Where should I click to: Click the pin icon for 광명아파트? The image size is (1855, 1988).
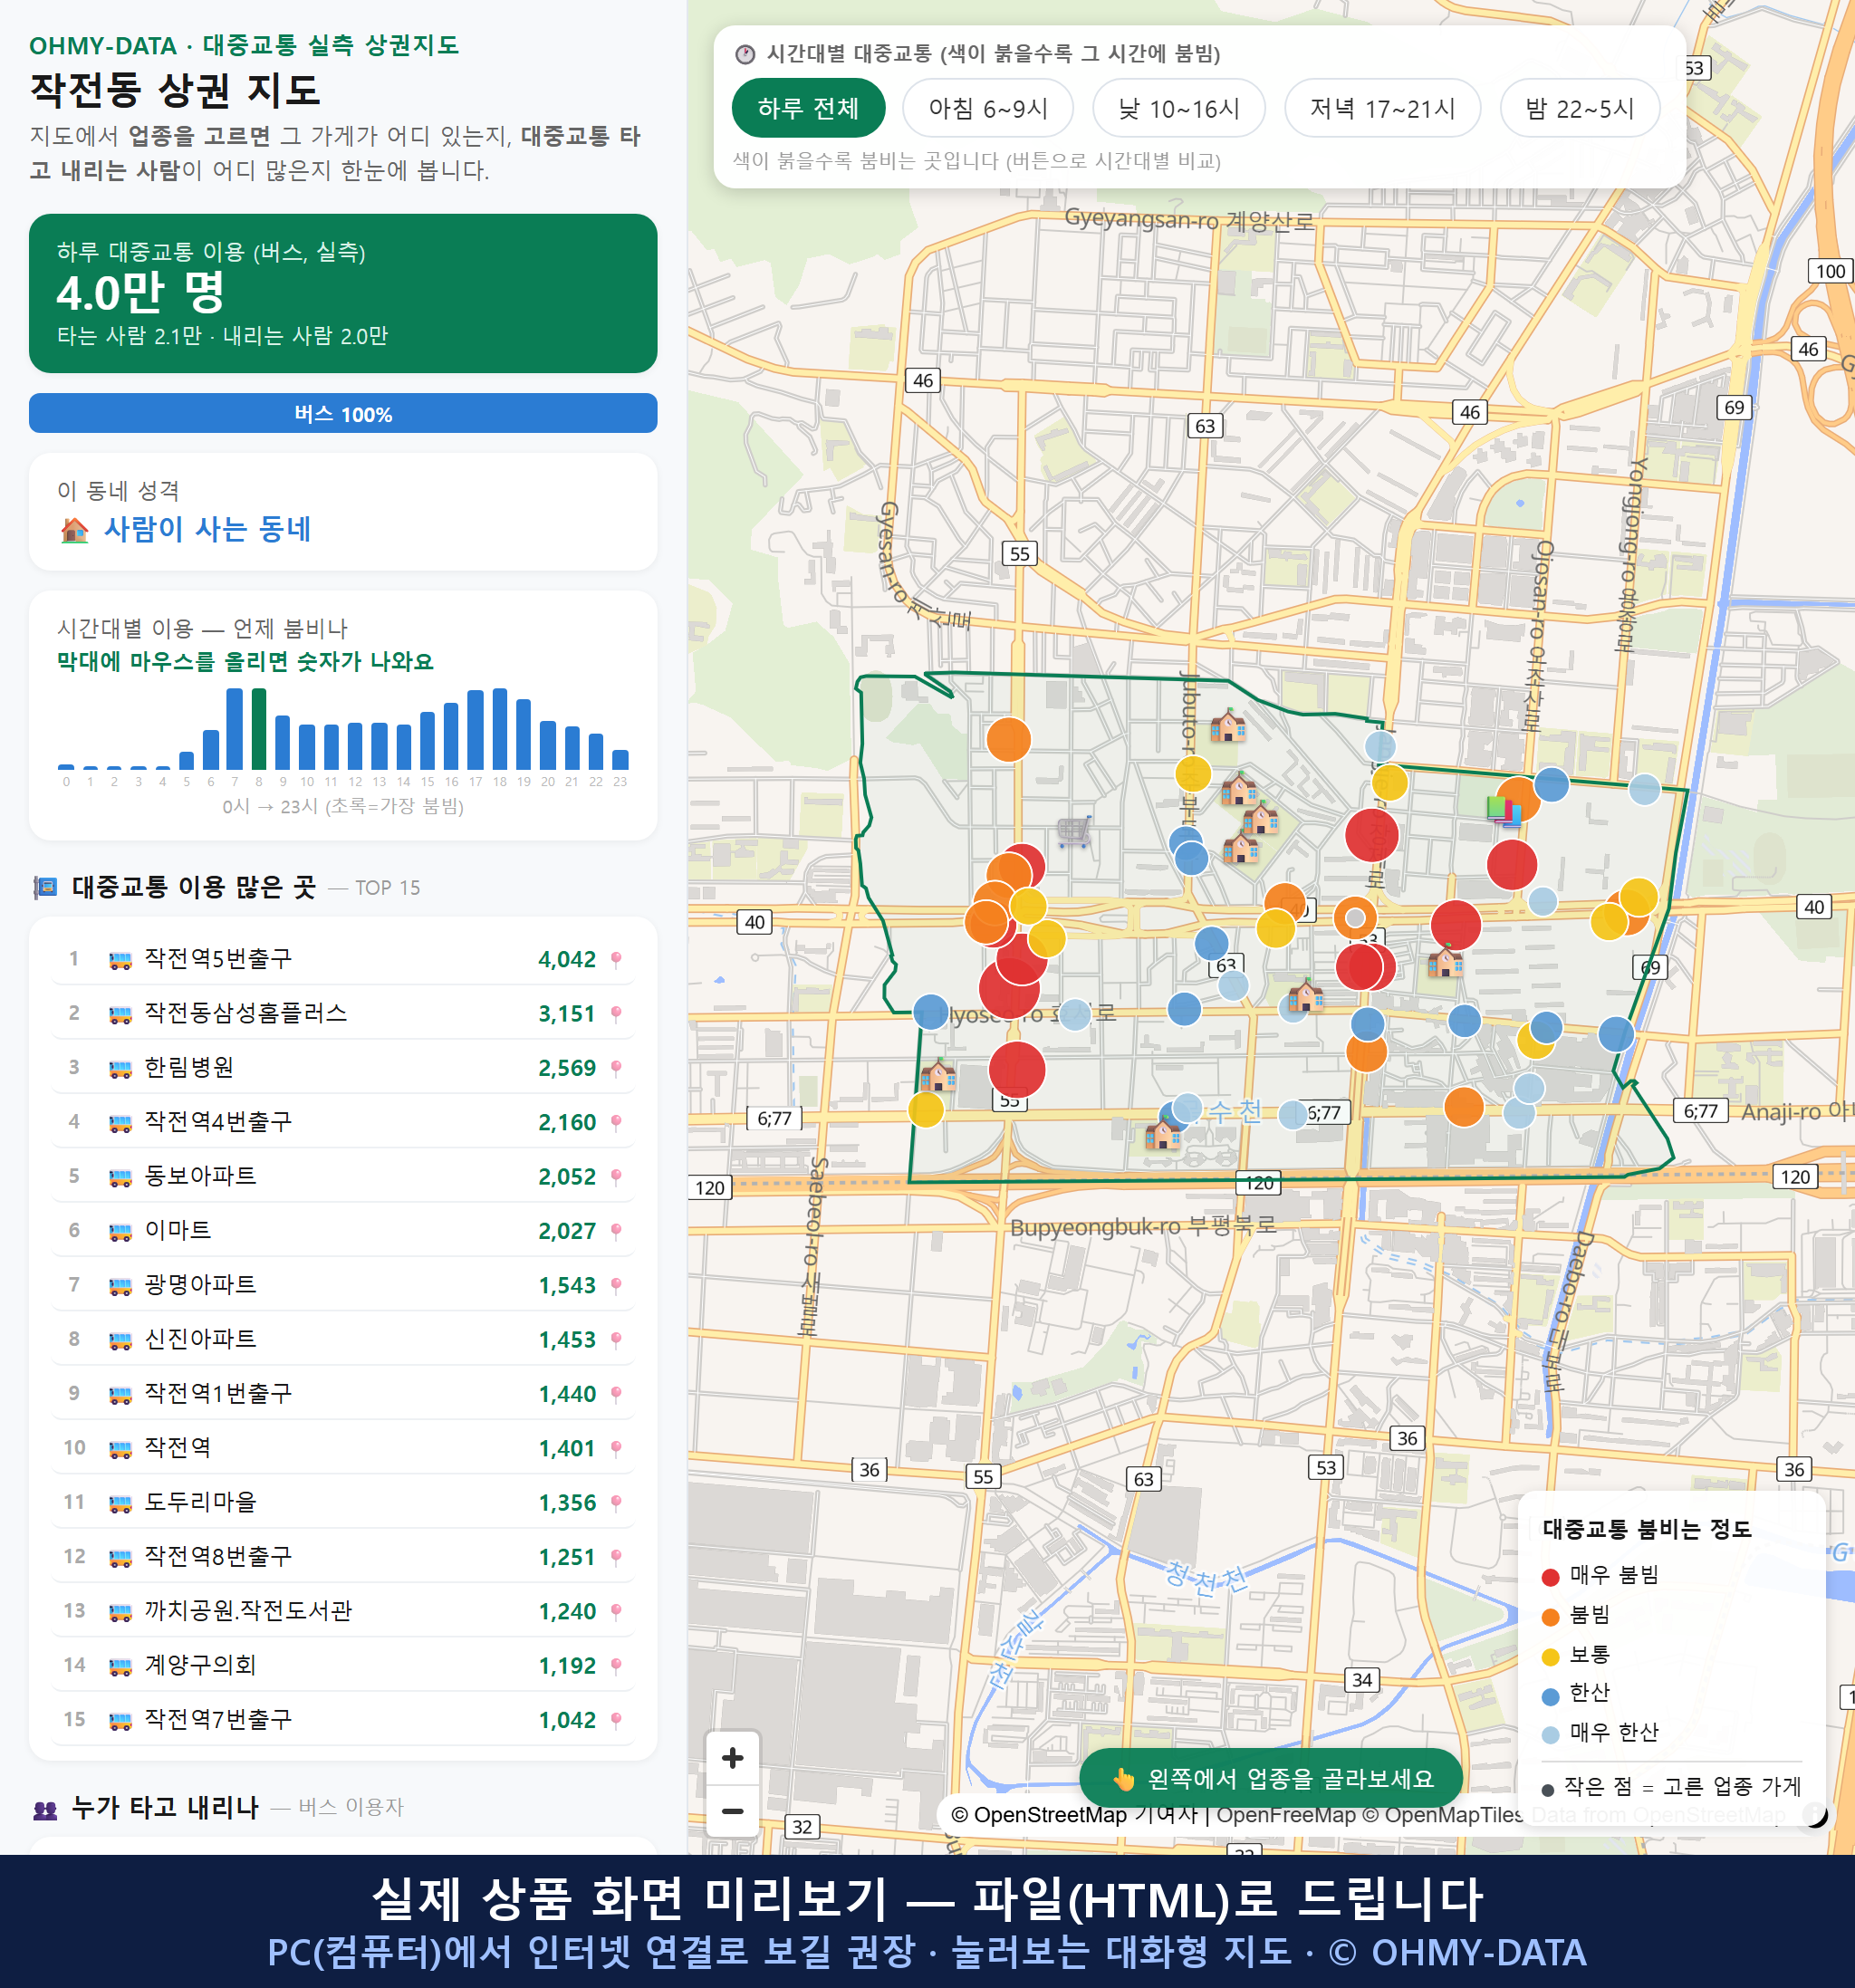coord(616,1285)
